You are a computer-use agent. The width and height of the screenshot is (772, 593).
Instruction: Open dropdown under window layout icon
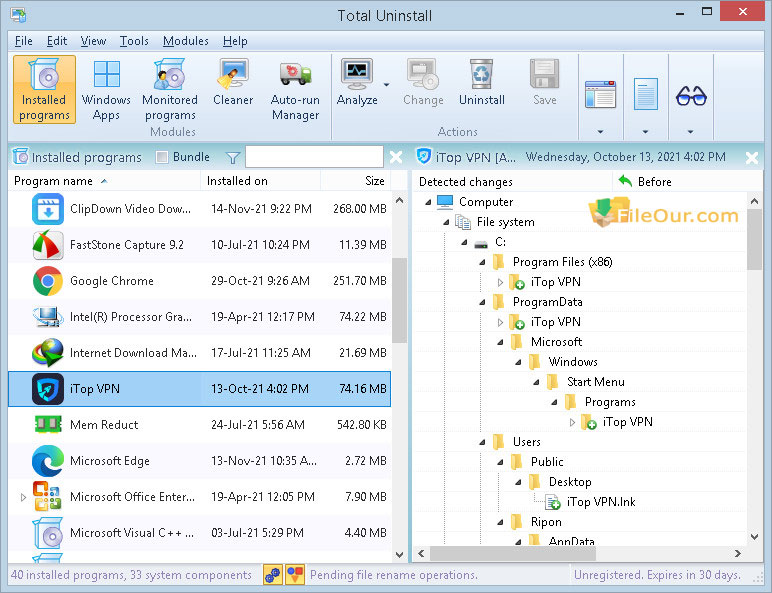click(600, 132)
